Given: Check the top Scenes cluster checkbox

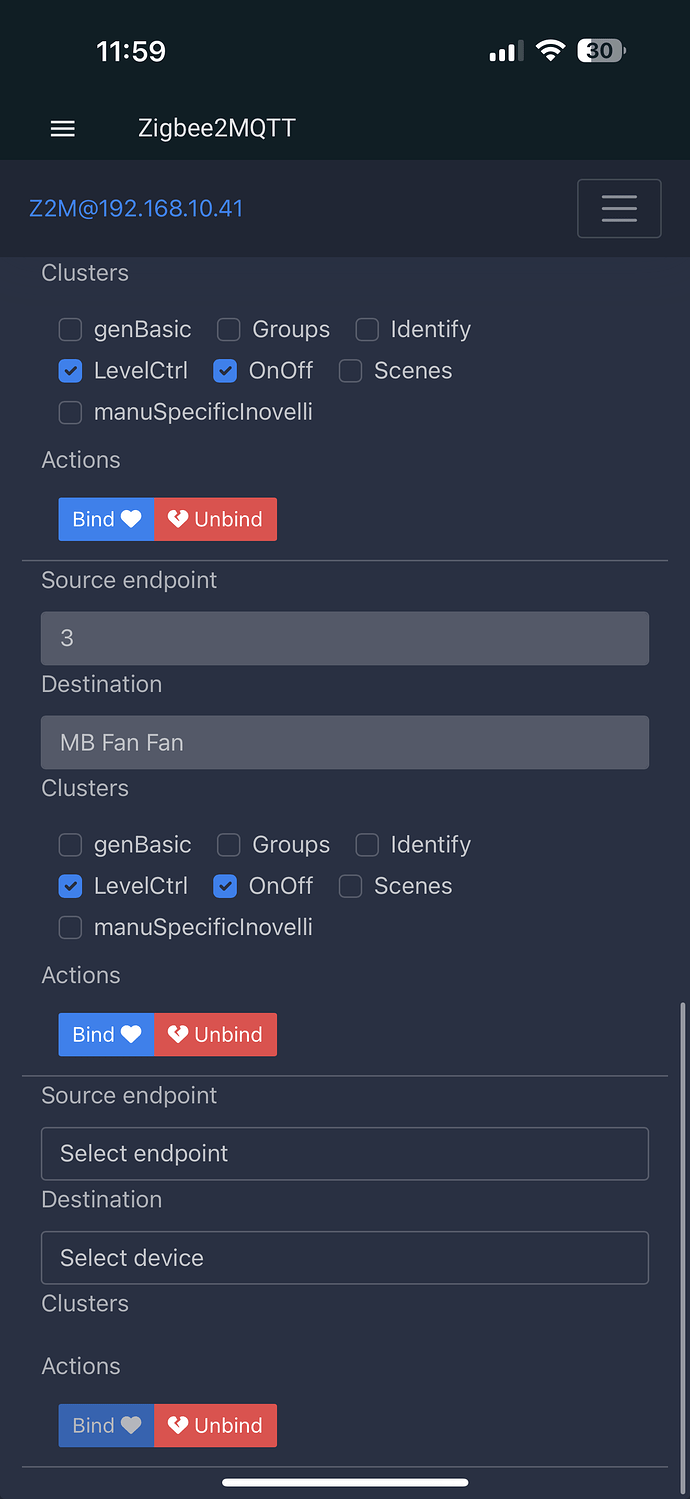Looking at the screenshot, I should click(350, 371).
